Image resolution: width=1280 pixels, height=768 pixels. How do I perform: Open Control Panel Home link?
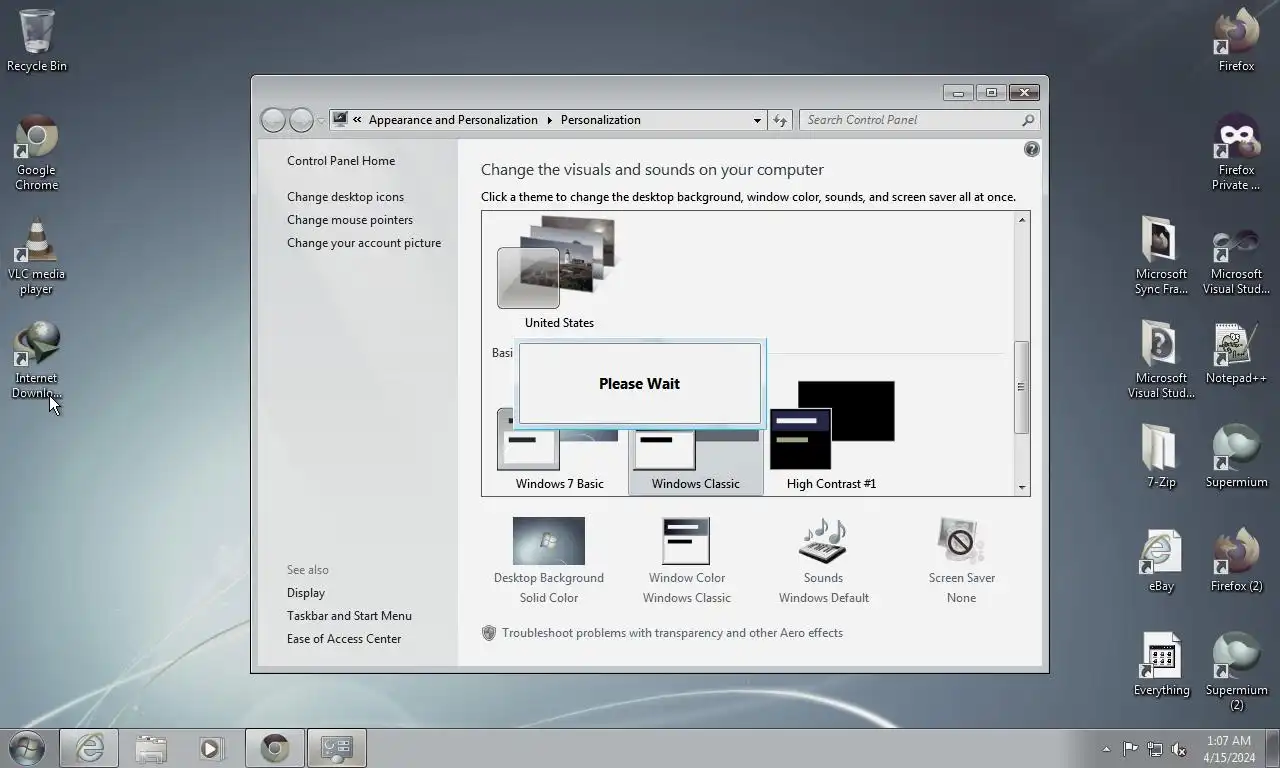(341, 161)
